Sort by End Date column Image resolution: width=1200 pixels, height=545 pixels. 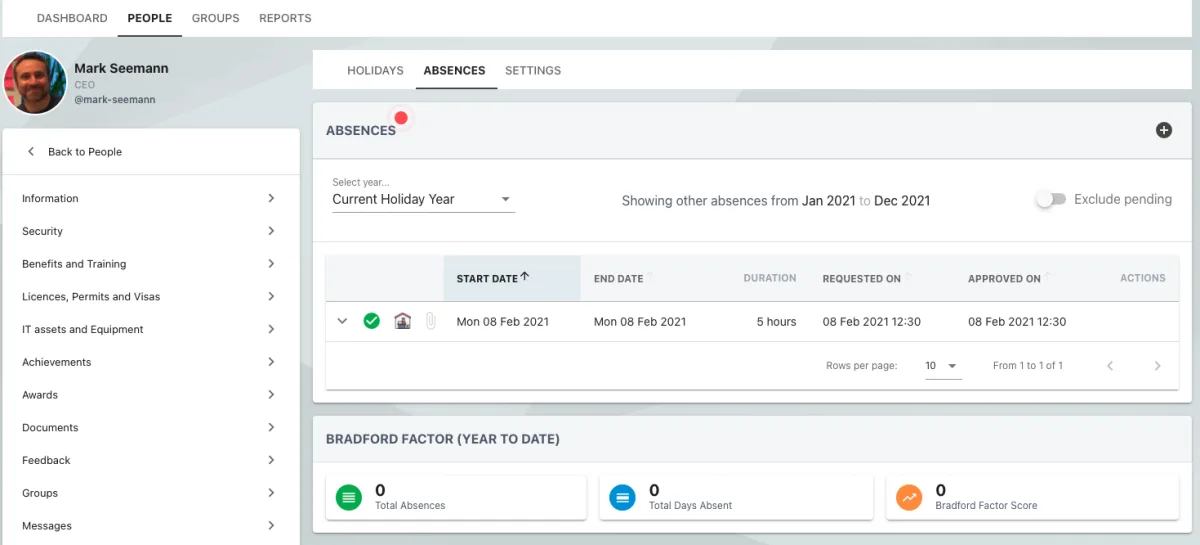point(618,279)
